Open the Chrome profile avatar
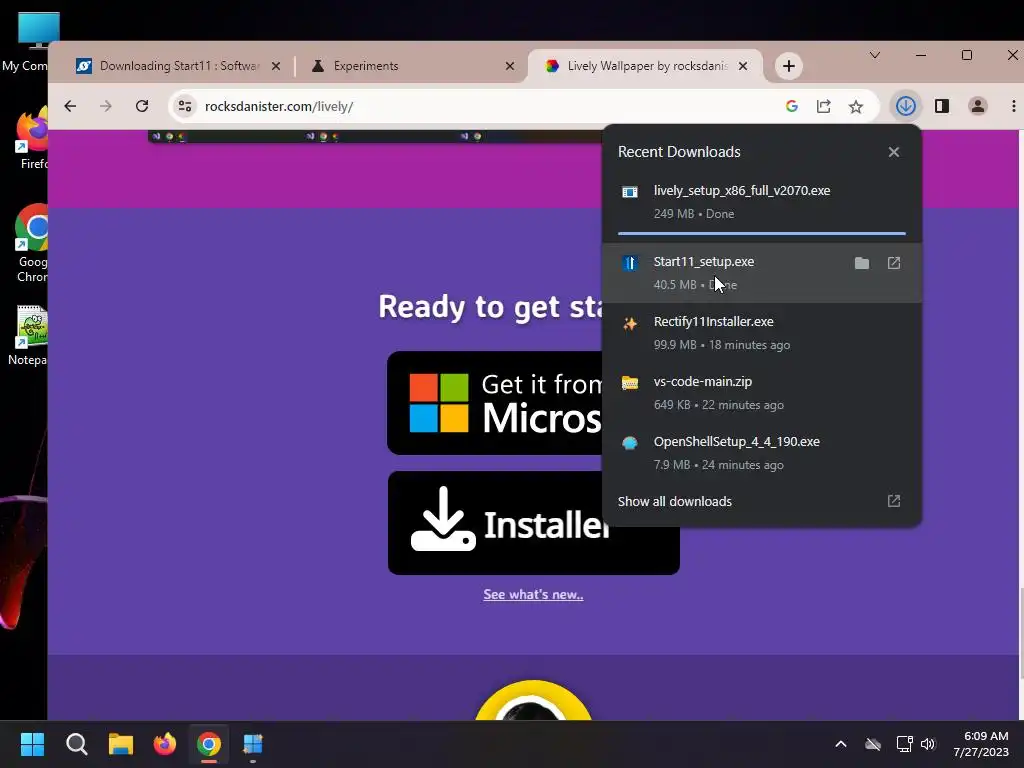The height and width of the screenshot is (768, 1024). [x=977, y=106]
